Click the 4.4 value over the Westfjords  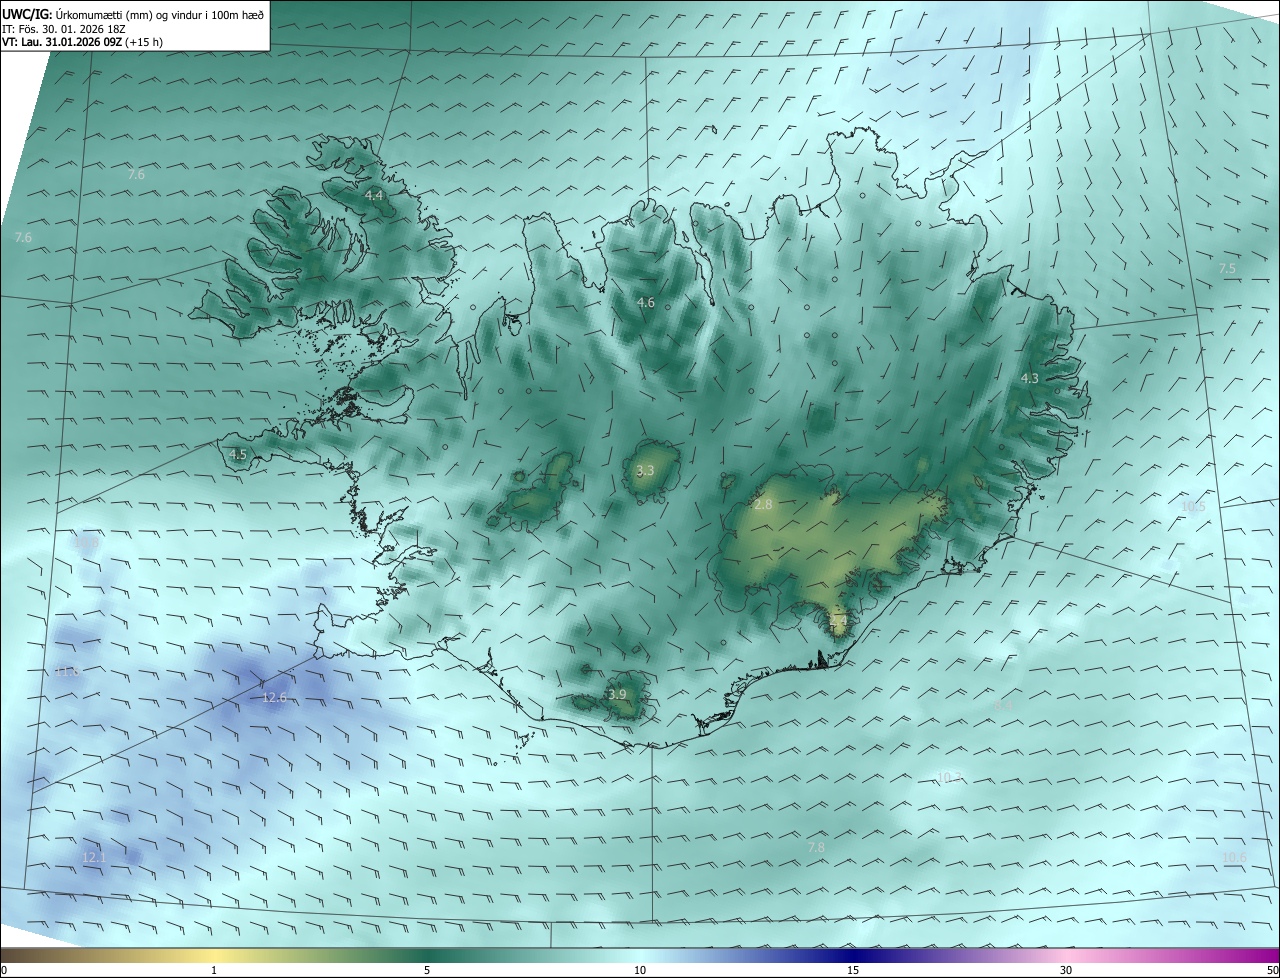coord(374,195)
